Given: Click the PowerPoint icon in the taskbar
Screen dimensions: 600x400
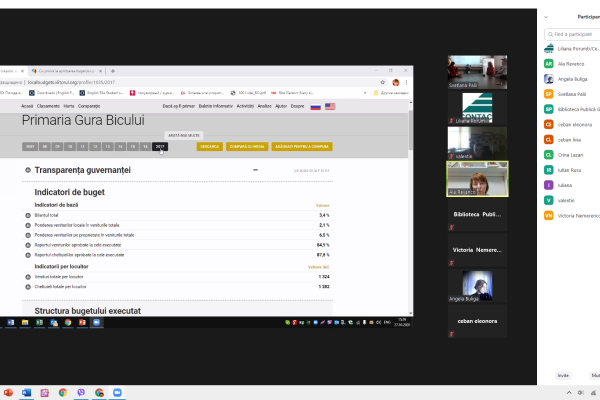Looking at the screenshot, I should click(9, 393).
